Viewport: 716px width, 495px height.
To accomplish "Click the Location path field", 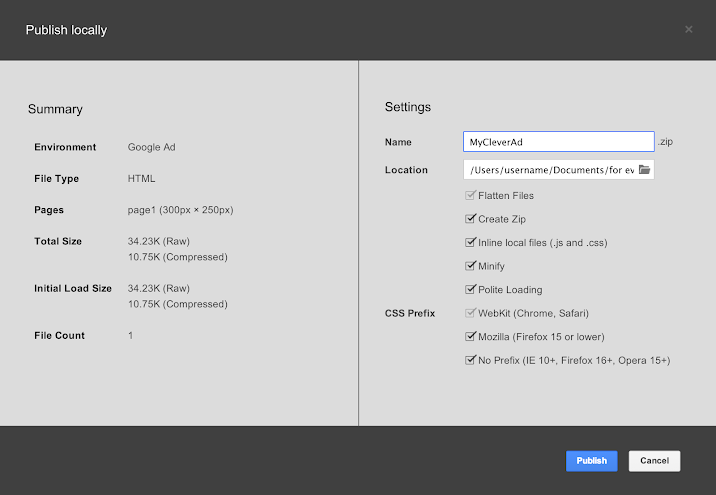I will coord(550,170).
